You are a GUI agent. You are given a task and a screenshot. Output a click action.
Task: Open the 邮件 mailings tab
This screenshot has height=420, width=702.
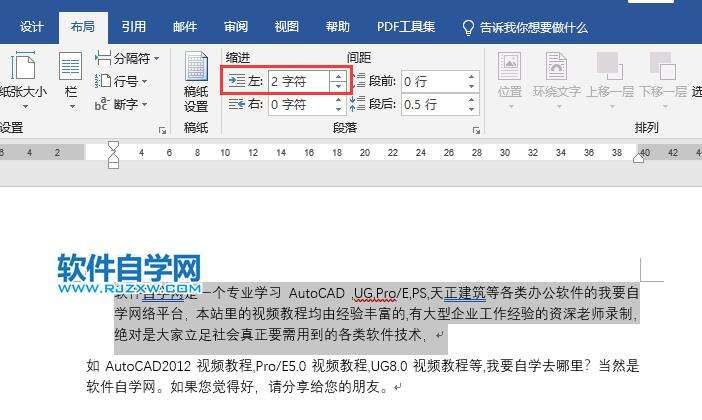185,27
